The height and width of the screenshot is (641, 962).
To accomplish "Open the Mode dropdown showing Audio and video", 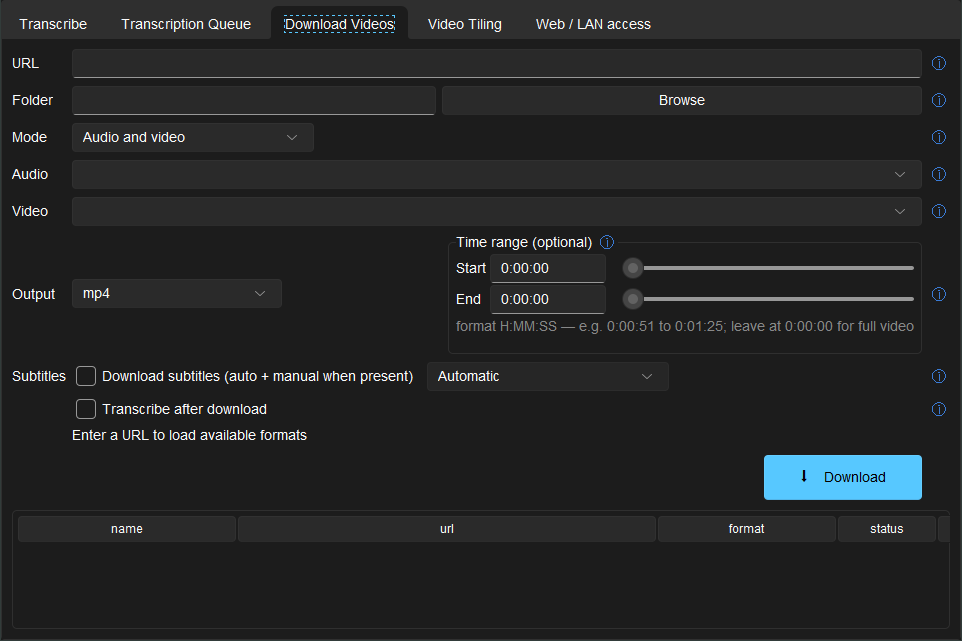I will [x=193, y=137].
